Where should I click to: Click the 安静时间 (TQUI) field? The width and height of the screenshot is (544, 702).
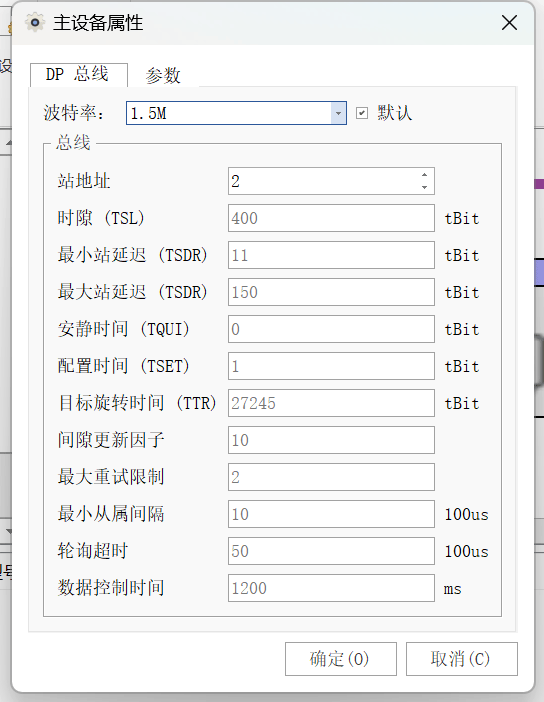coord(331,329)
